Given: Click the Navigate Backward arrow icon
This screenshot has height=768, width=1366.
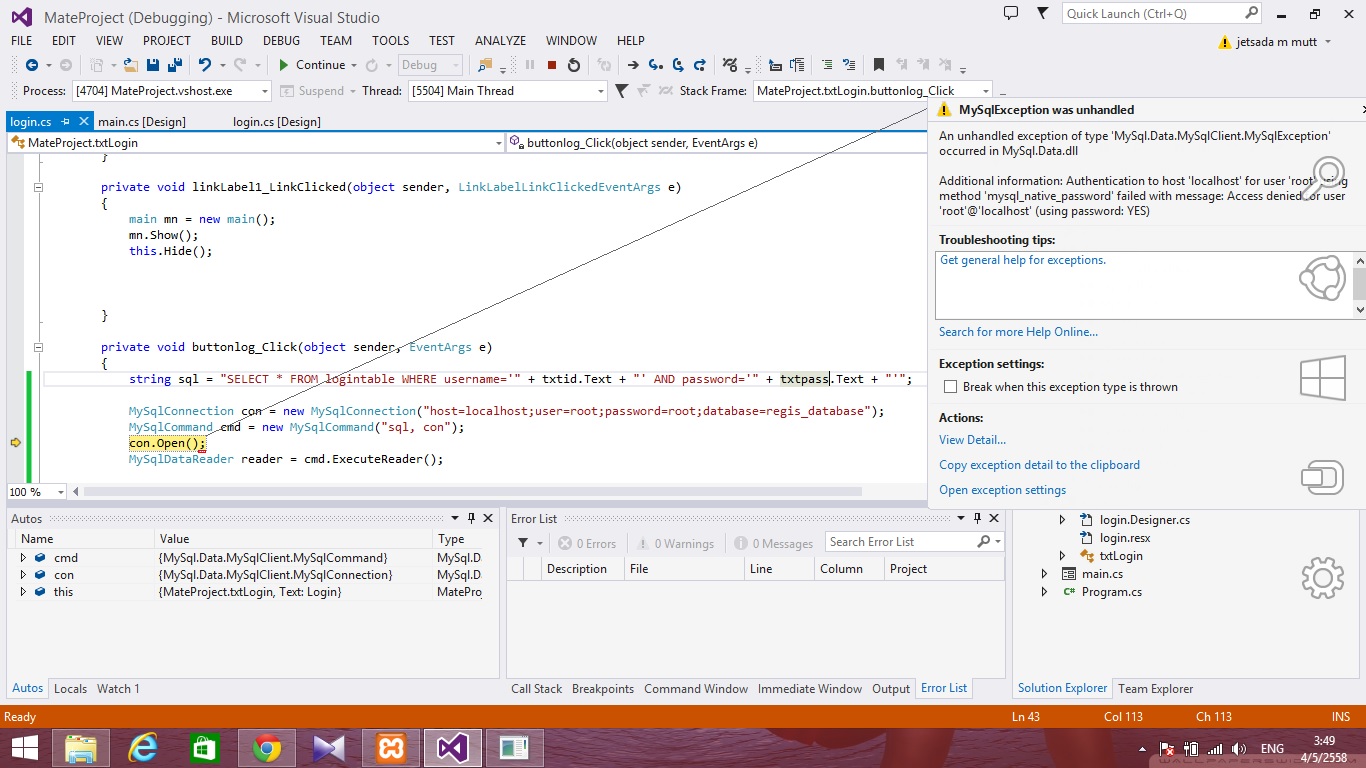Looking at the screenshot, I should (x=31, y=65).
